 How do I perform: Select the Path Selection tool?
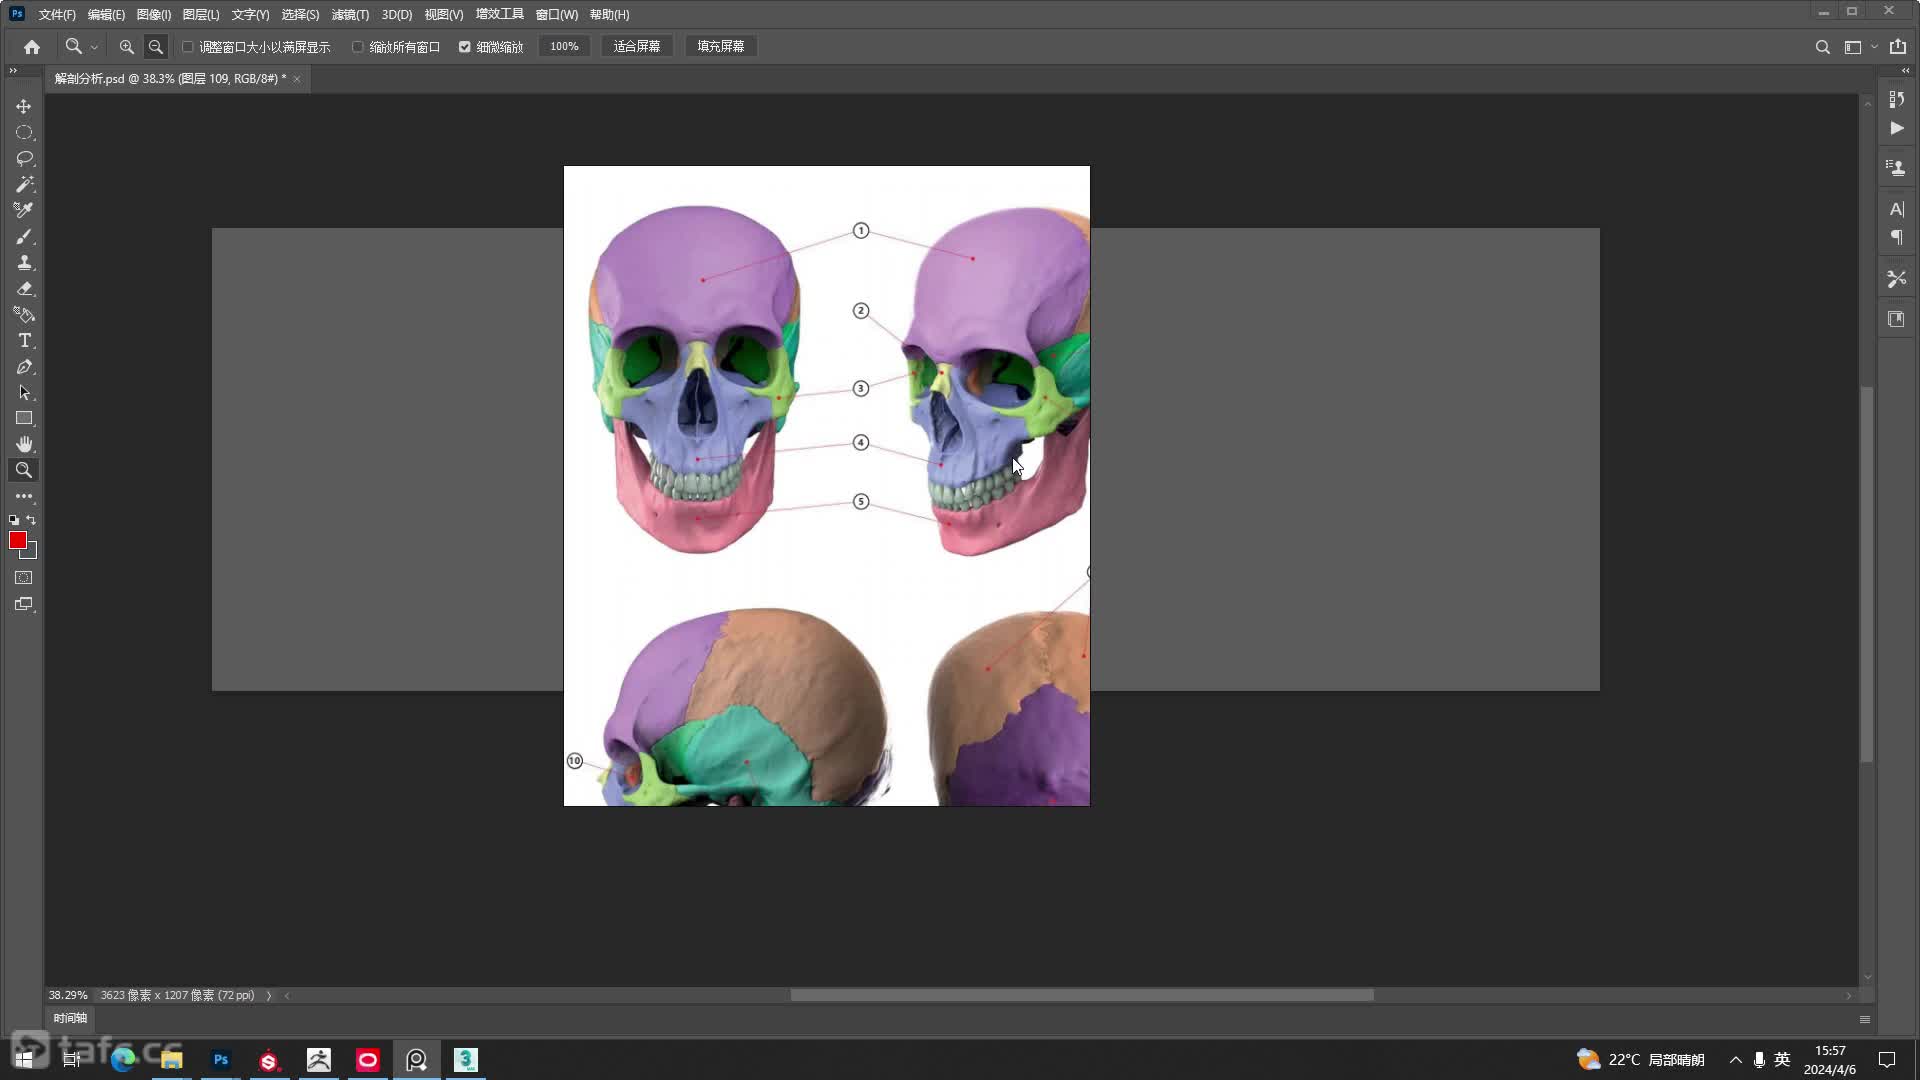pyautogui.click(x=24, y=392)
